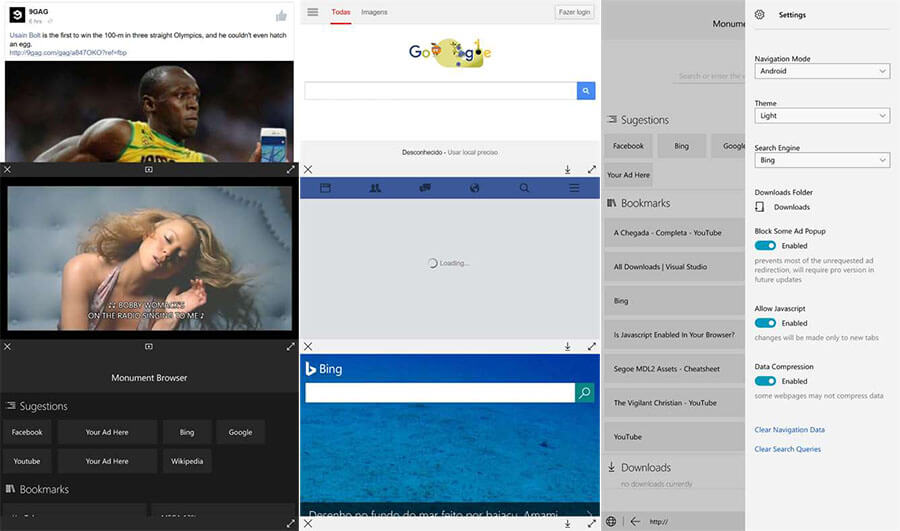Open the hamburger menu on Google page
900x531 pixels.
tap(312, 12)
